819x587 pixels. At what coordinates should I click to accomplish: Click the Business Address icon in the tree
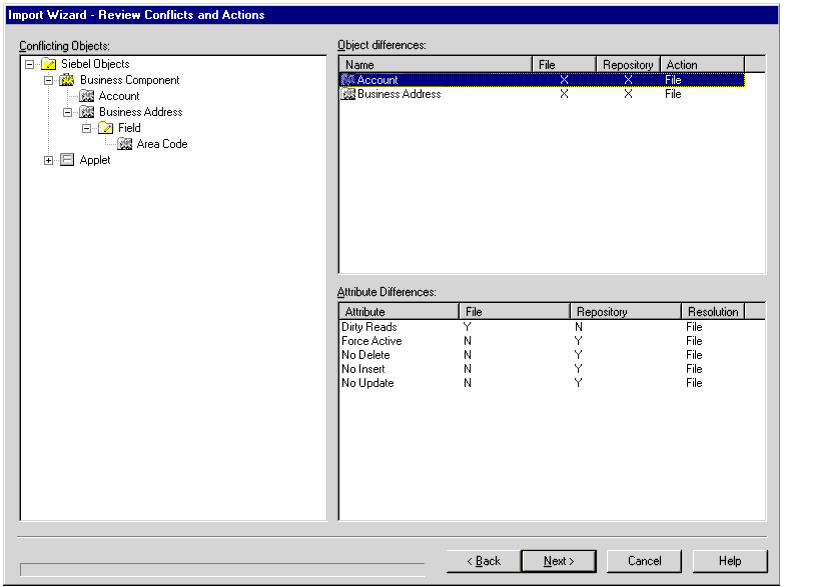[x=86, y=112]
